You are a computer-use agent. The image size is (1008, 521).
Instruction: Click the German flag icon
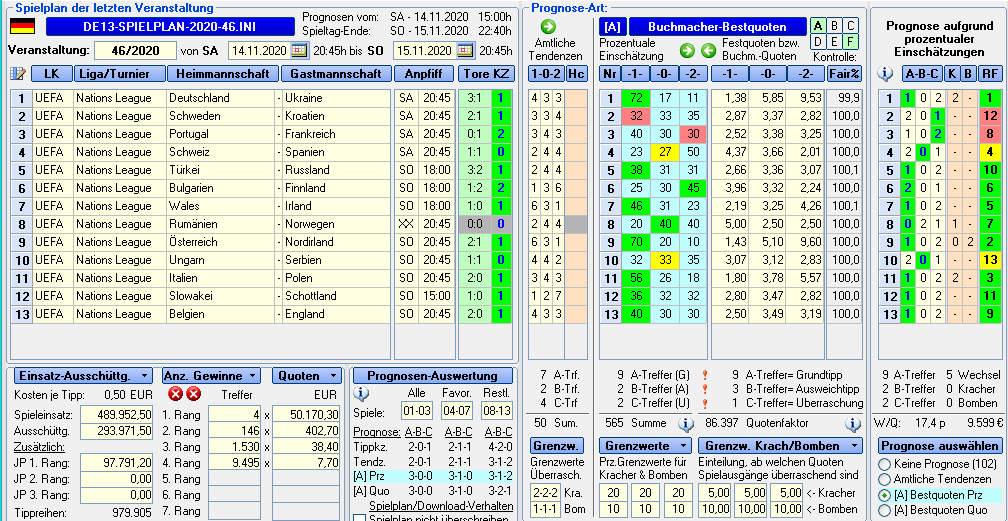coord(23,27)
